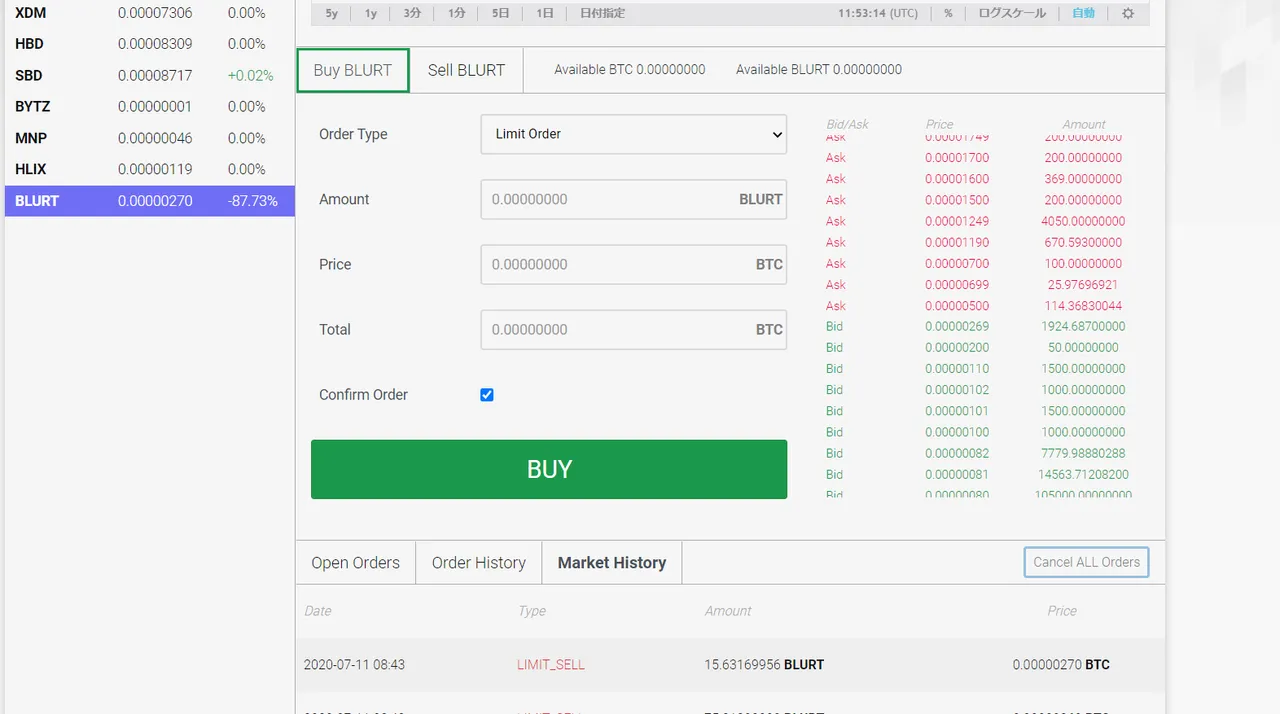Screen dimensions: 1280x714
Task: Click bid price 0.00000100
Action: [x=957, y=433]
